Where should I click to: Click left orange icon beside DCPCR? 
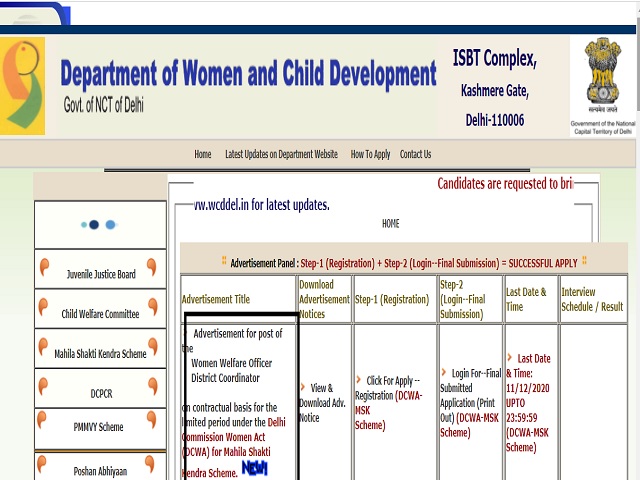43,386
